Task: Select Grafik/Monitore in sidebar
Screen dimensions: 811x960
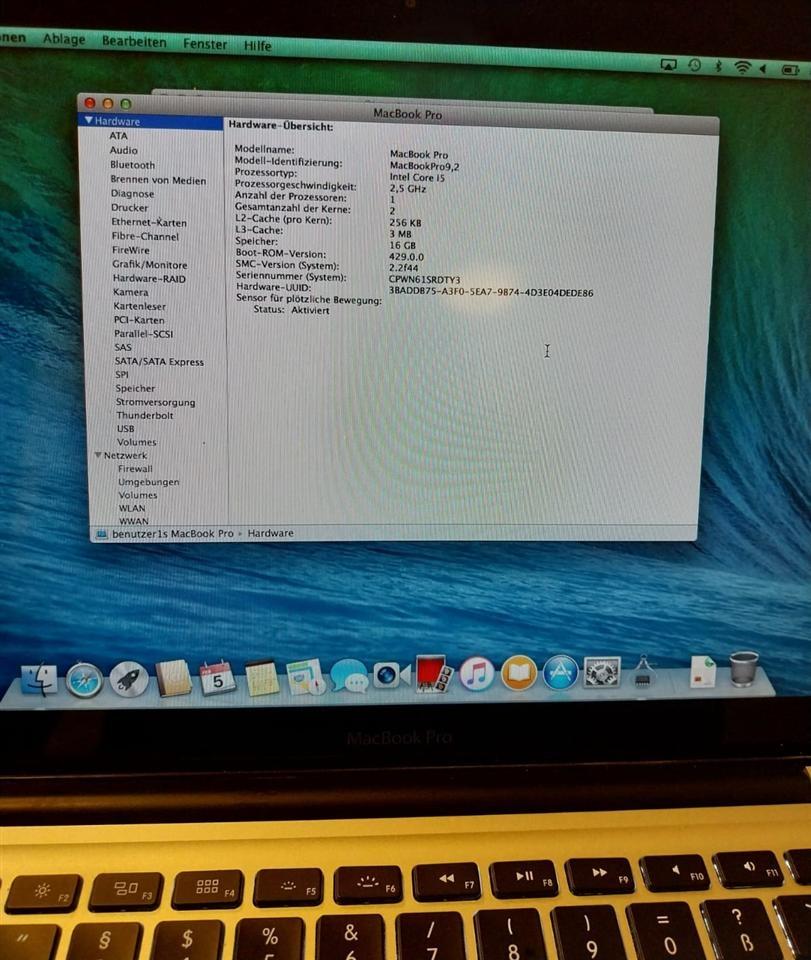Action: 149,264
